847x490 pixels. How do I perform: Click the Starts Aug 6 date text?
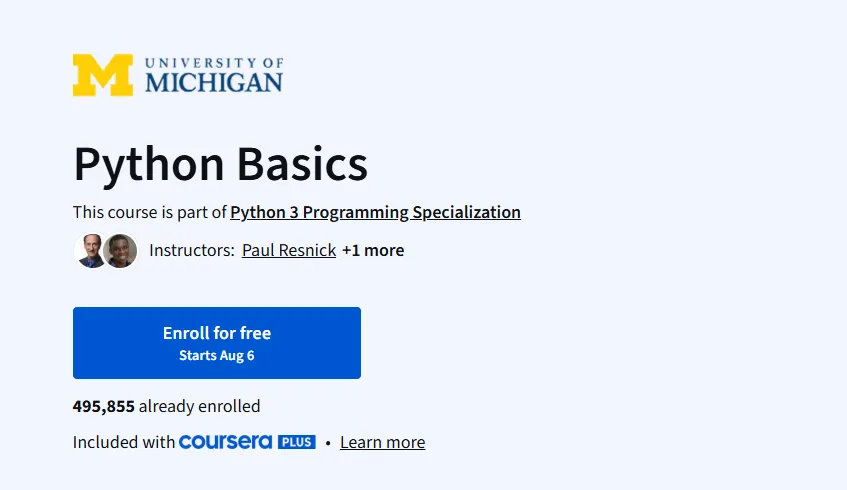pyautogui.click(x=217, y=355)
